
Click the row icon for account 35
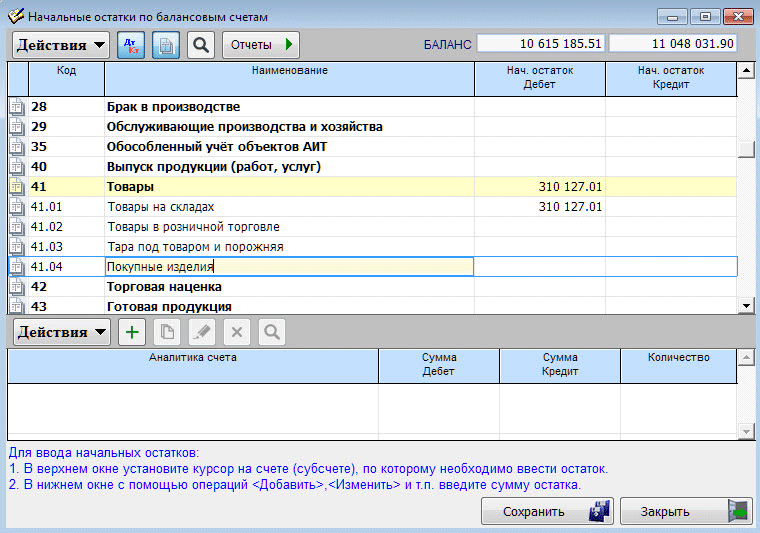tap(17, 146)
